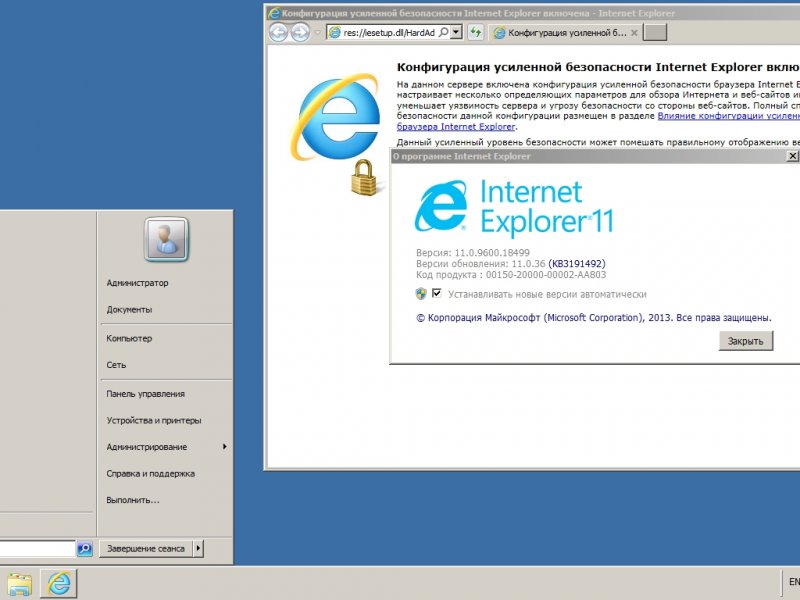800x600 pixels.
Task: Open Компьютер in the Start menu
Action: pyautogui.click(x=129, y=339)
